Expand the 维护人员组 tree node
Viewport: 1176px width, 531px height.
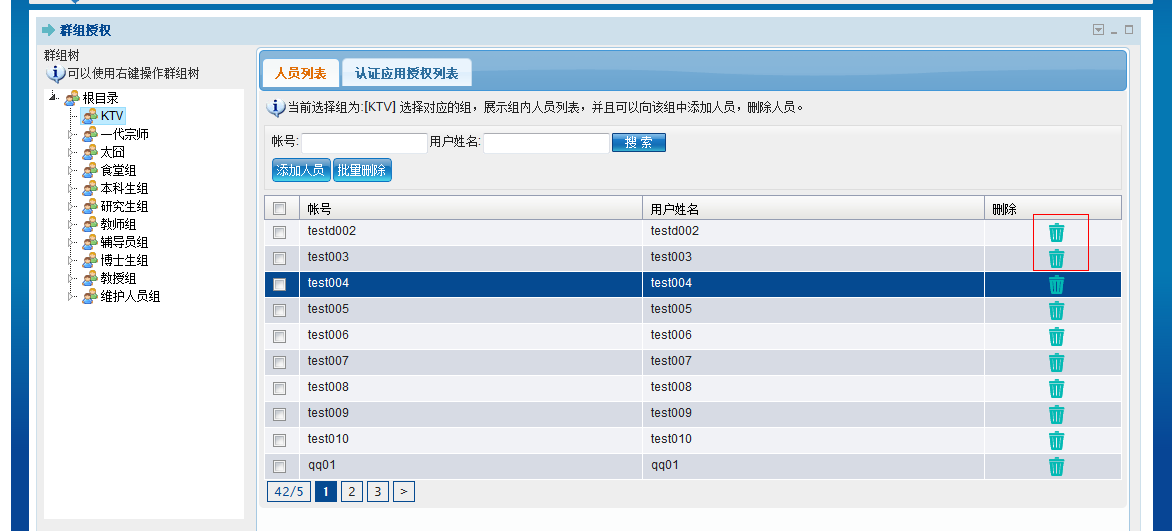(71, 296)
